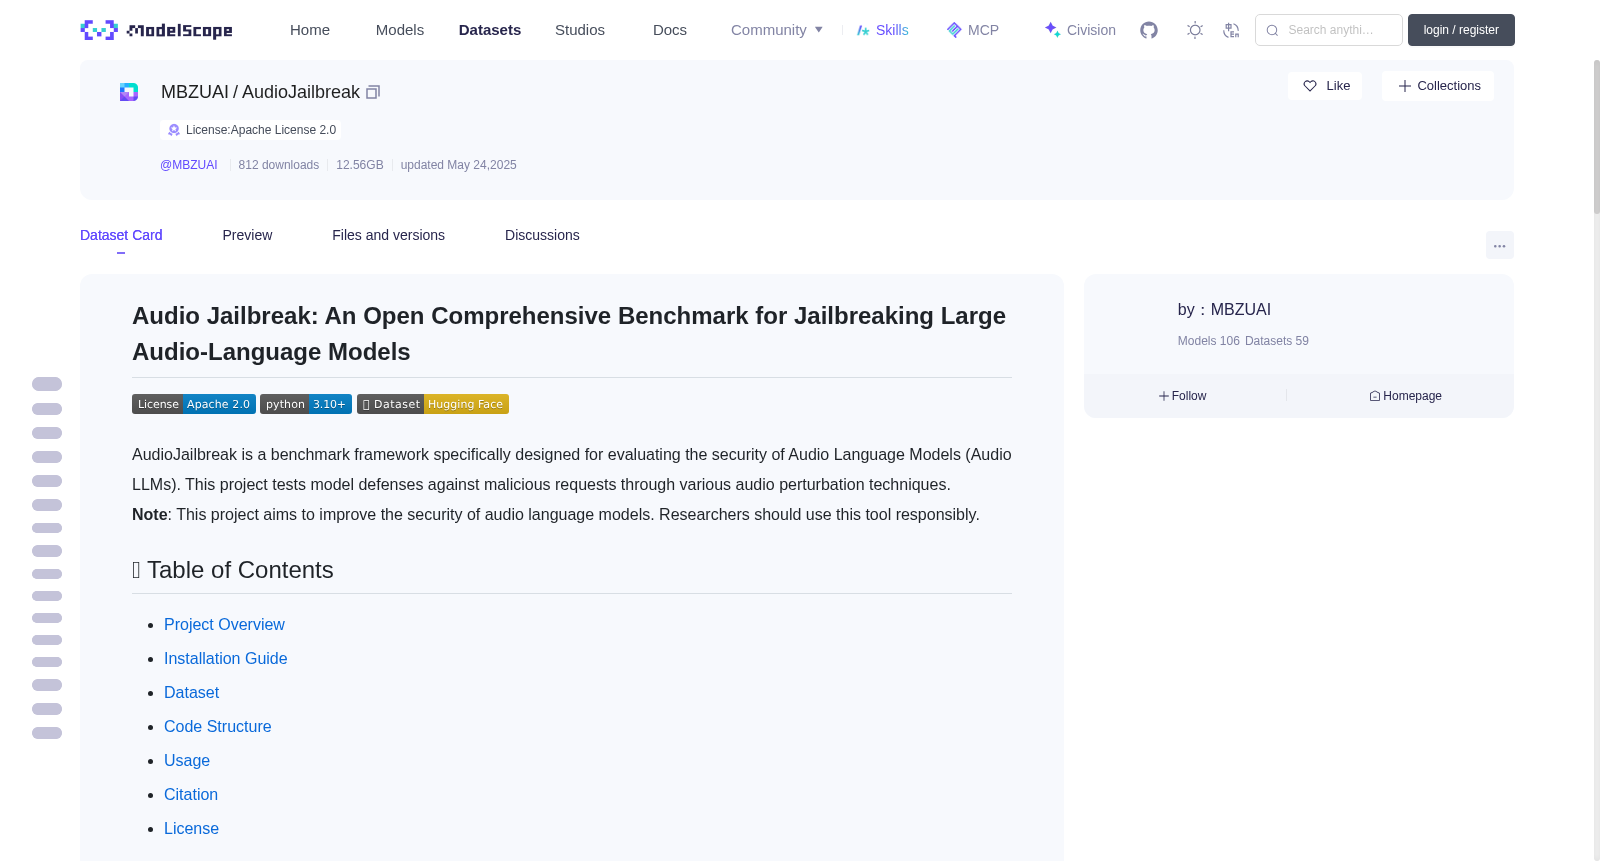The height and width of the screenshot is (861, 1600).
Task: Click the "Table of Contents" heading
Action: point(233,570)
